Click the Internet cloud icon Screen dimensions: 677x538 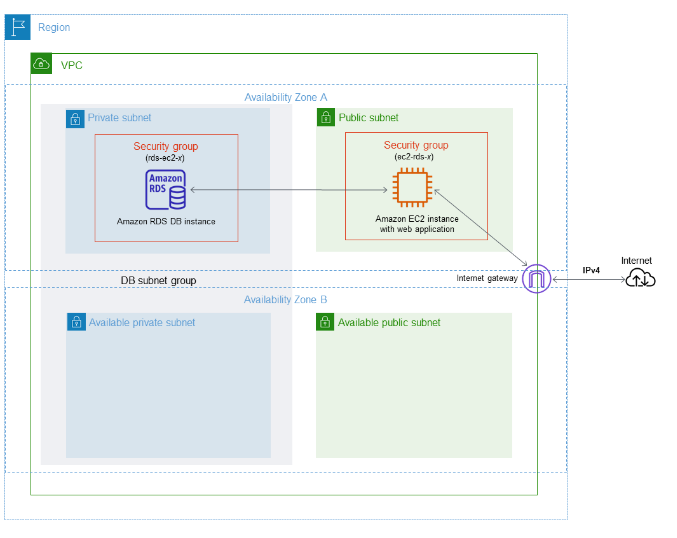click(x=640, y=278)
